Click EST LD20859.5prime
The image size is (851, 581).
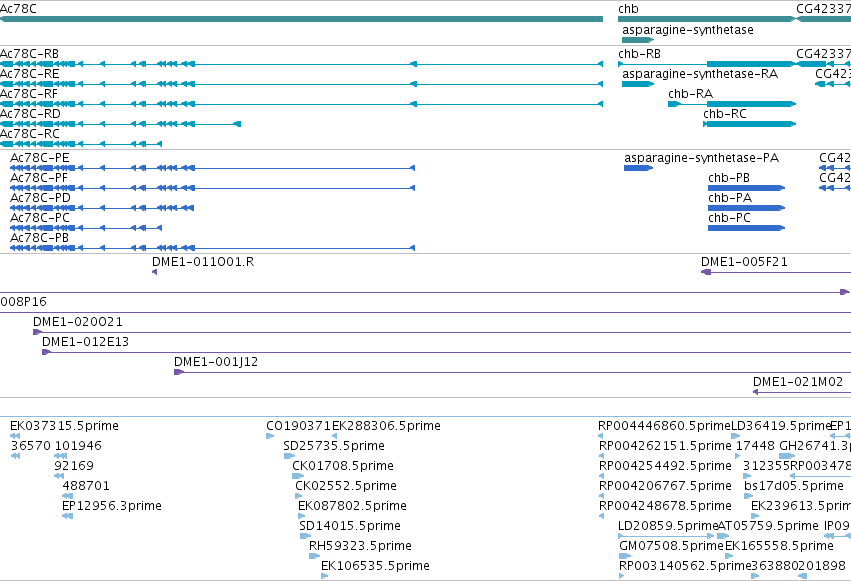(666, 536)
